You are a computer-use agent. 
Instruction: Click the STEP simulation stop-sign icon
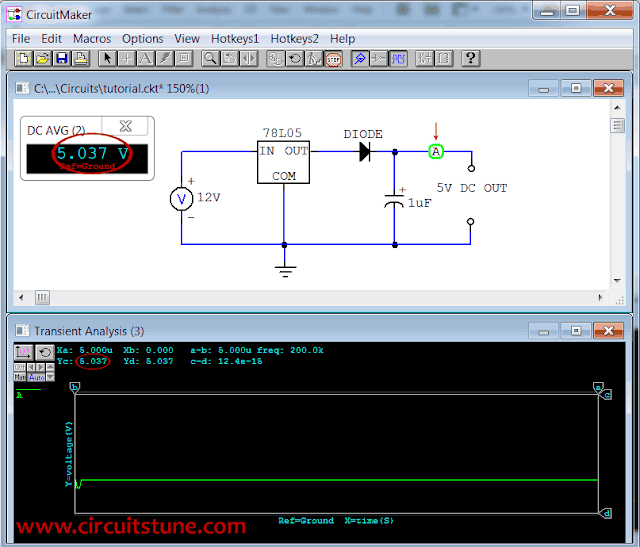pyautogui.click(x=333, y=59)
